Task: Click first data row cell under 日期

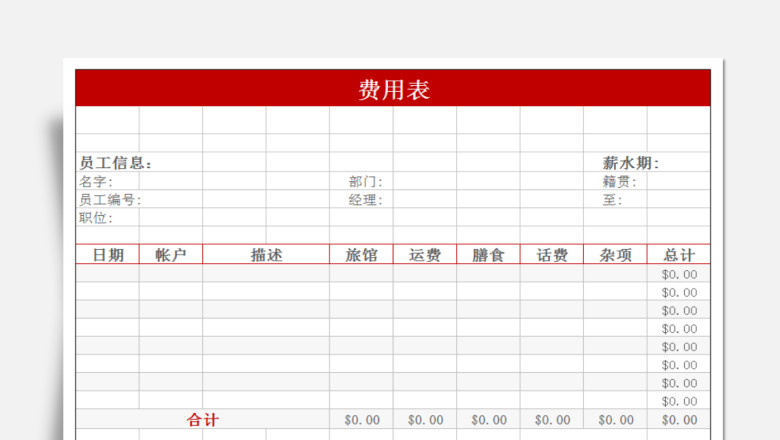Action: 107,274
